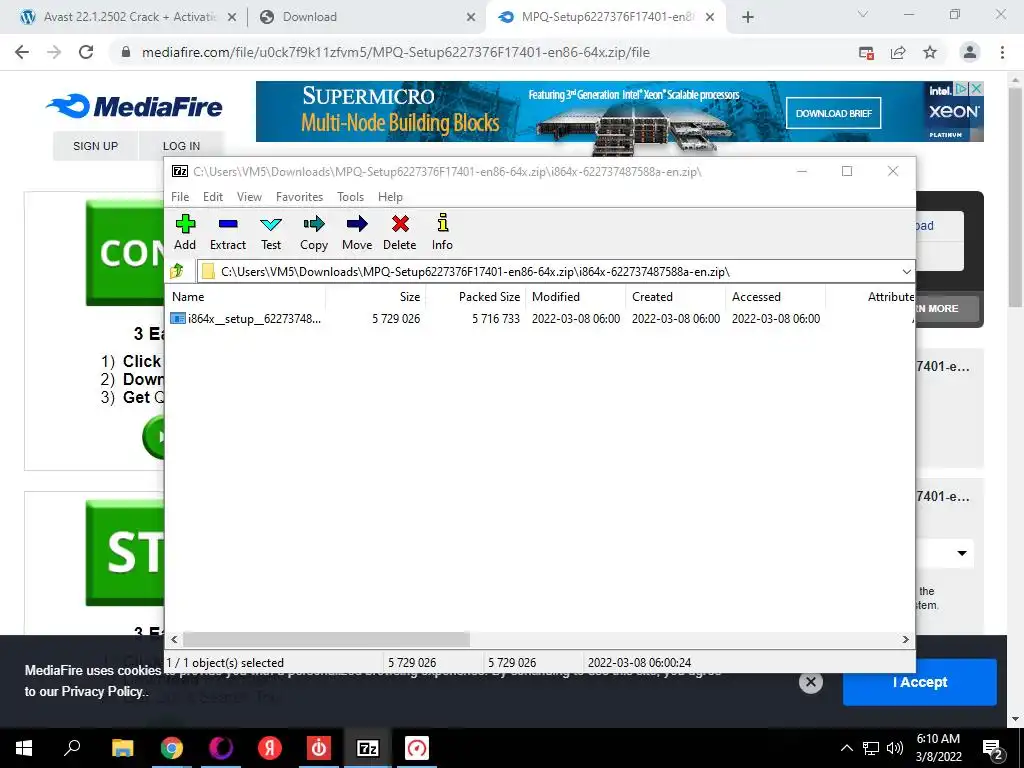The width and height of the screenshot is (1024, 768).
Task: Open the Edit menu in 7-Zip
Action: tap(213, 197)
